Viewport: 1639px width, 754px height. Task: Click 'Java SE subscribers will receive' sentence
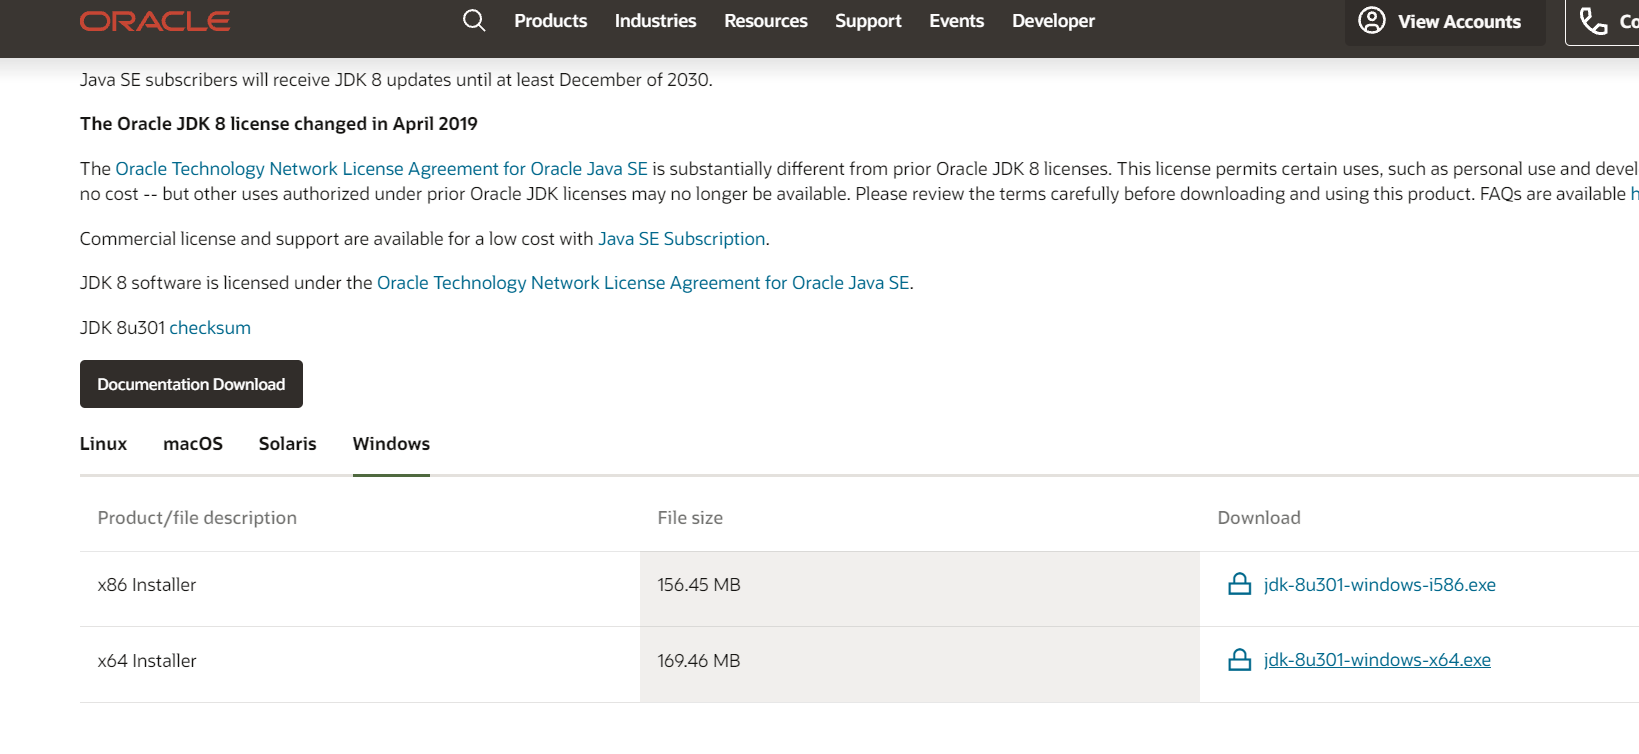tap(396, 80)
